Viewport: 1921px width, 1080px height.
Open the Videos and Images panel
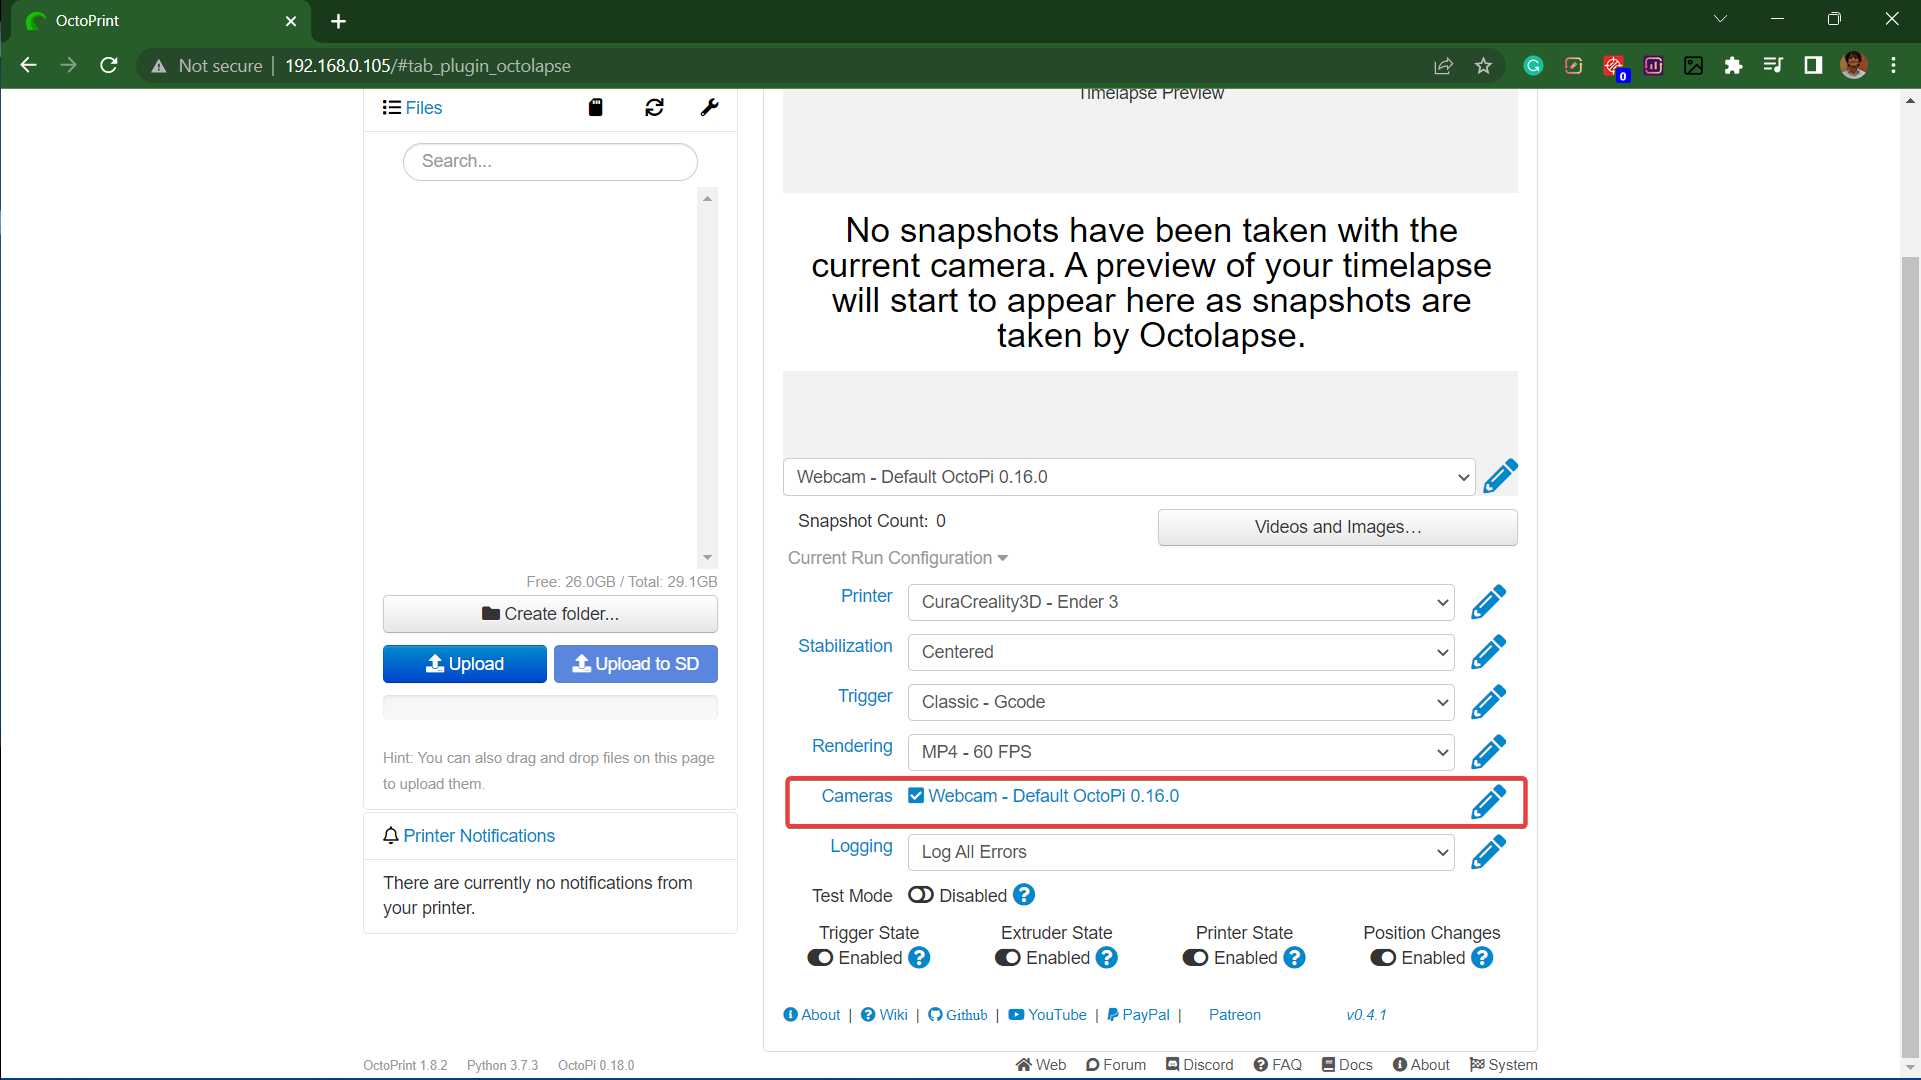click(1335, 526)
